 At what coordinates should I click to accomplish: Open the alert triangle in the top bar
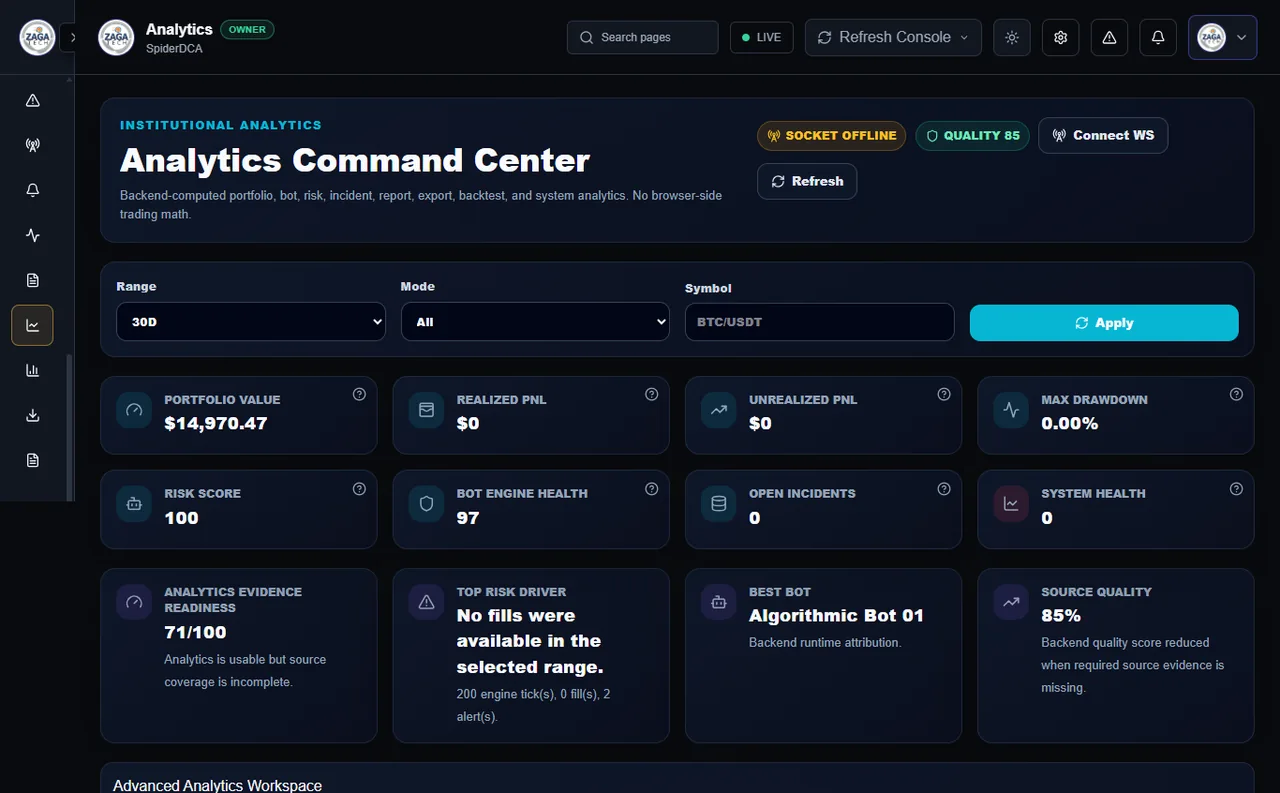pyautogui.click(x=1109, y=37)
